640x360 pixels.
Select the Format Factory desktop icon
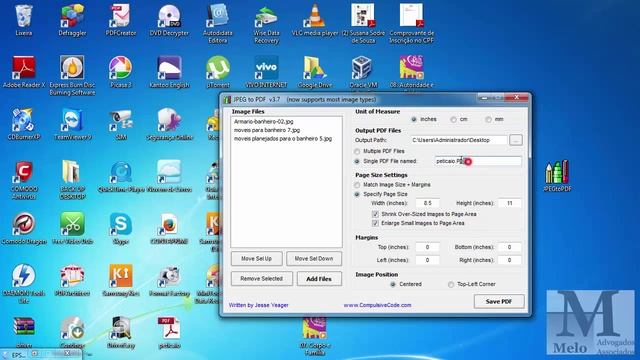tap(169, 281)
